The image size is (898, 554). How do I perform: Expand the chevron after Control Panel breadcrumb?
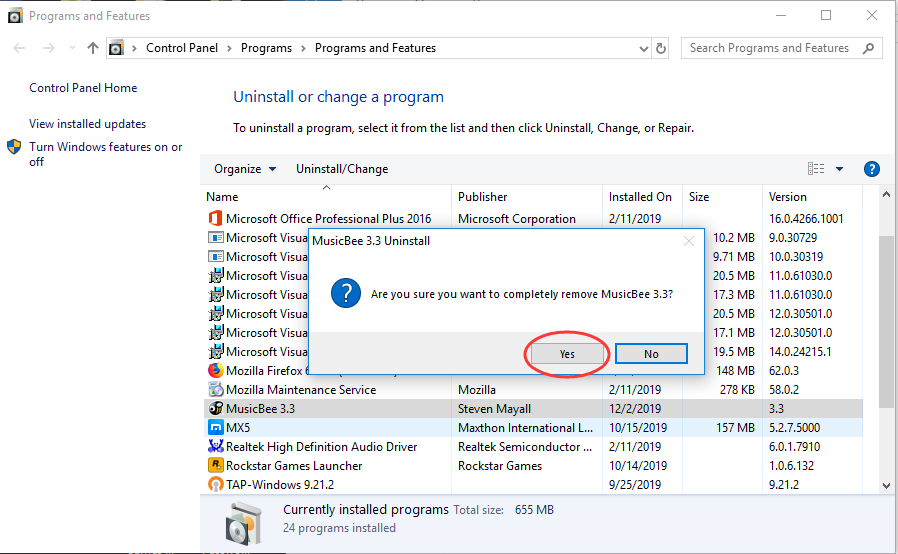click(229, 48)
